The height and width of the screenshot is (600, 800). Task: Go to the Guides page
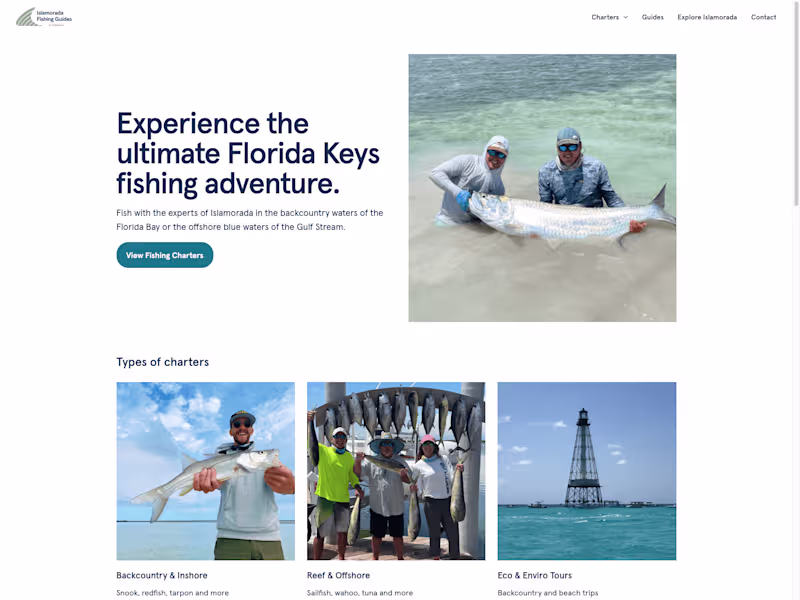coord(653,17)
